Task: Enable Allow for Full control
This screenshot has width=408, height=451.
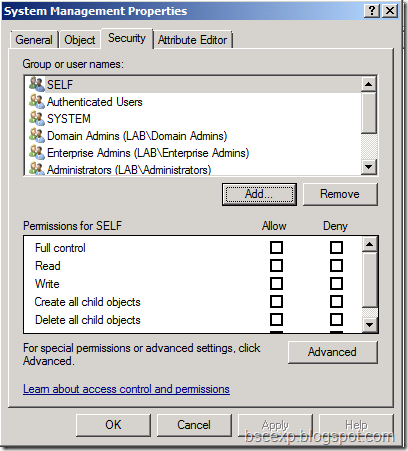Action: coord(276,248)
